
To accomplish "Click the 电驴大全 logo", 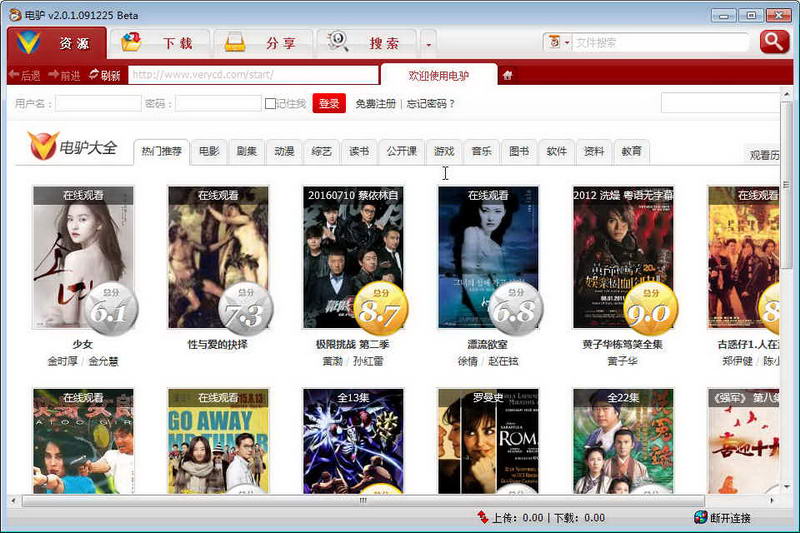I will point(72,146).
